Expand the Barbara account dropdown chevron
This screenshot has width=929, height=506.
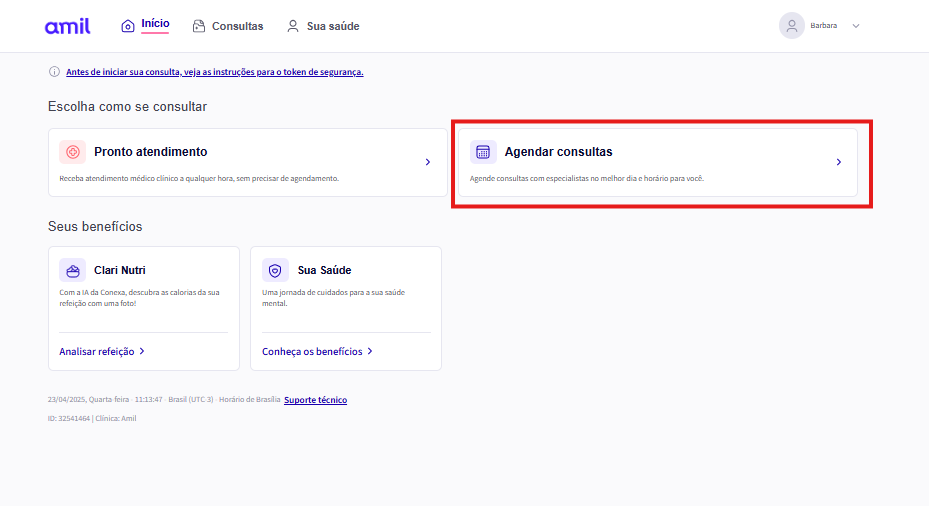click(x=856, y=26)
